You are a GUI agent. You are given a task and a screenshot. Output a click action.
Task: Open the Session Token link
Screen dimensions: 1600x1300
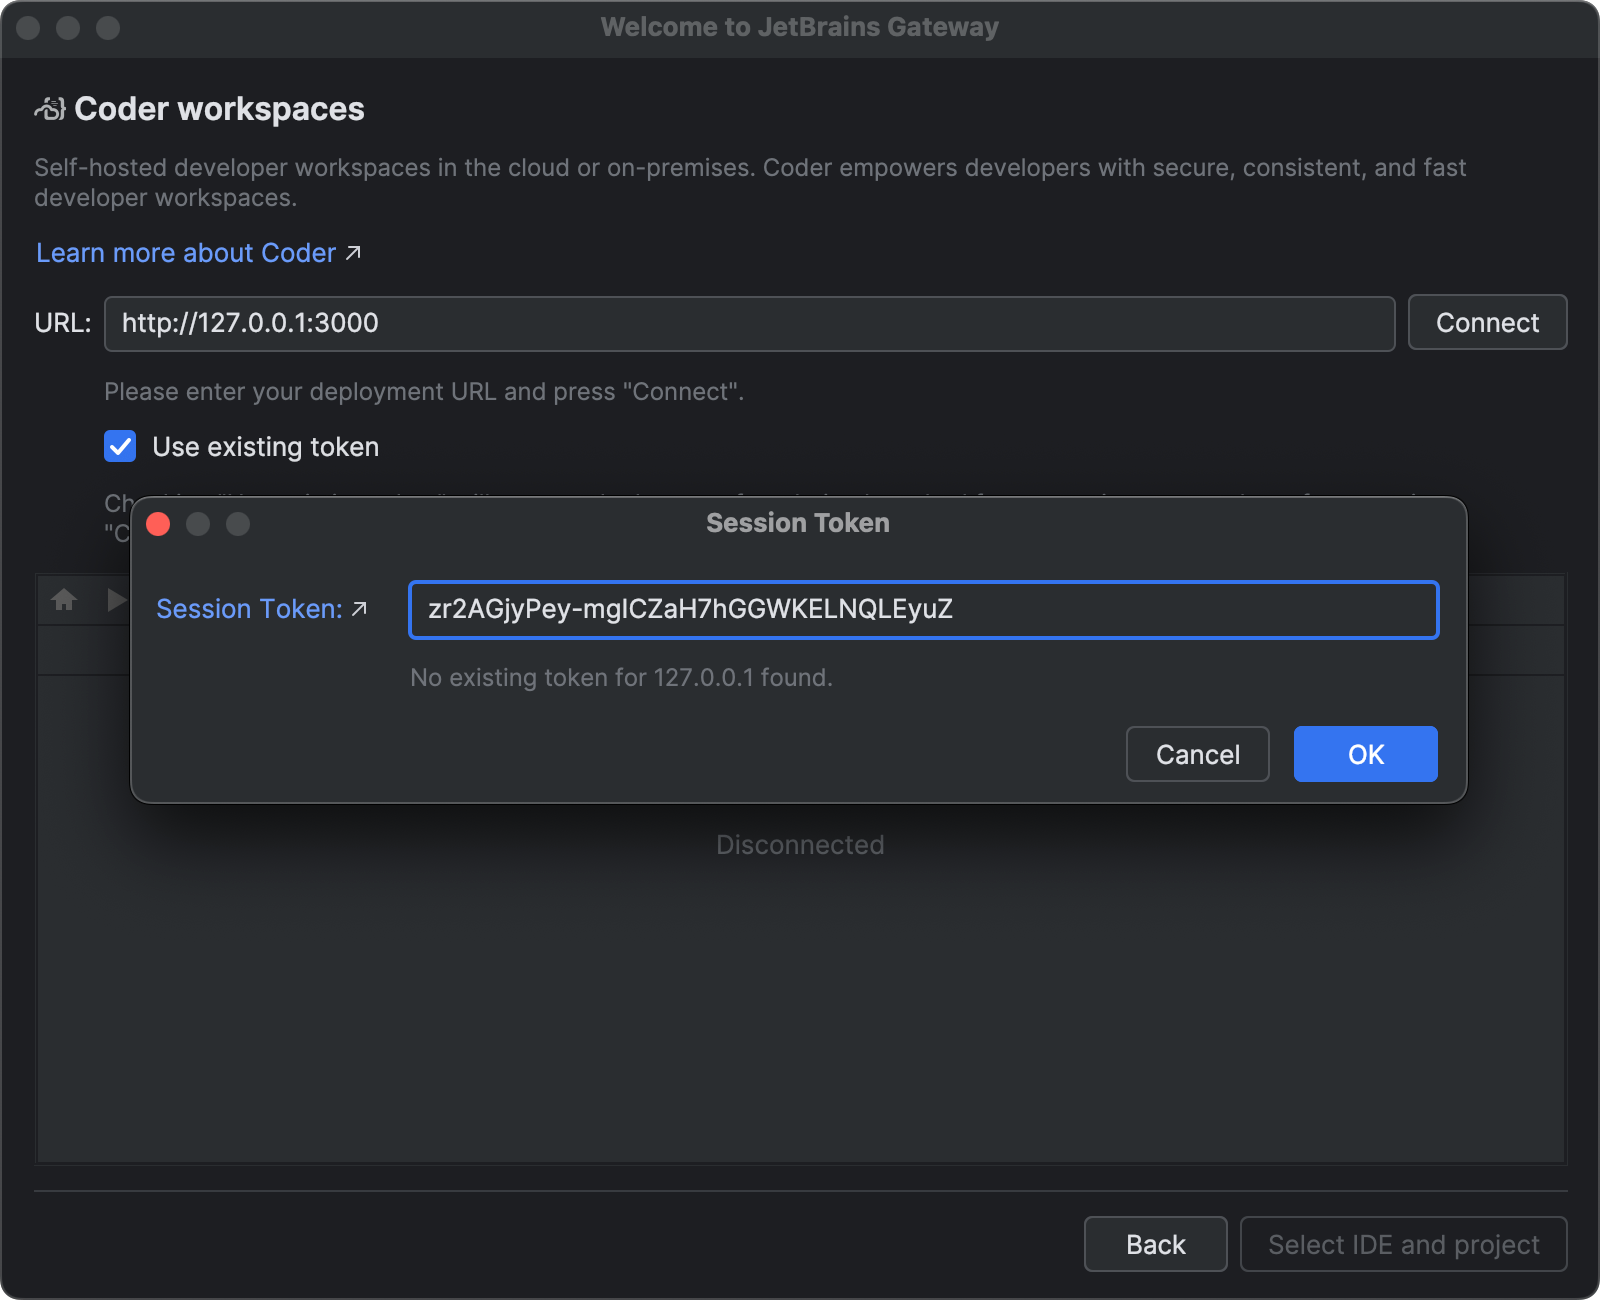pos(250,609)
